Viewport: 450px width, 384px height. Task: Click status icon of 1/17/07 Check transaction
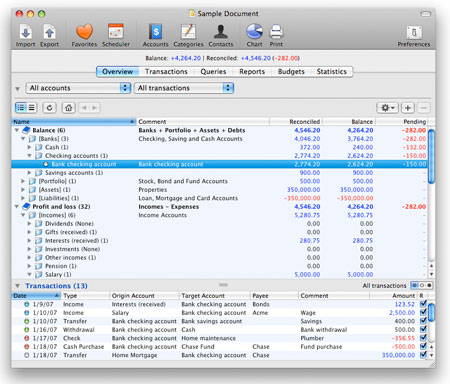pos(27,338)
